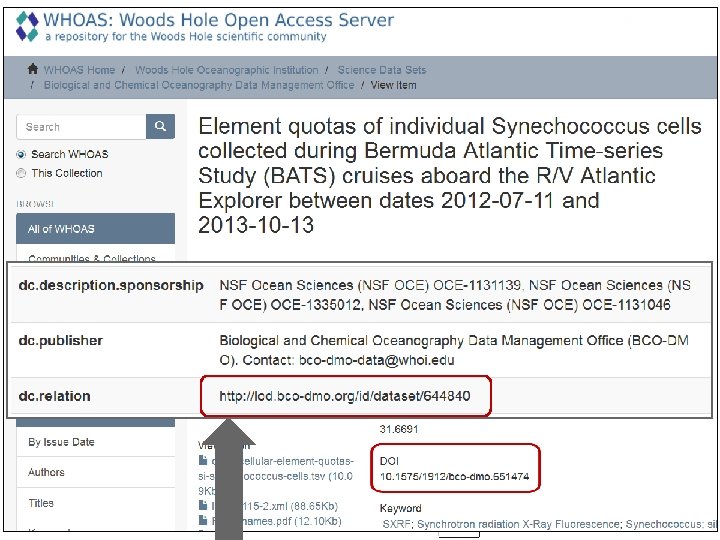
Task: Select the Search WHOAS radio button
Action: click(21, 154)
